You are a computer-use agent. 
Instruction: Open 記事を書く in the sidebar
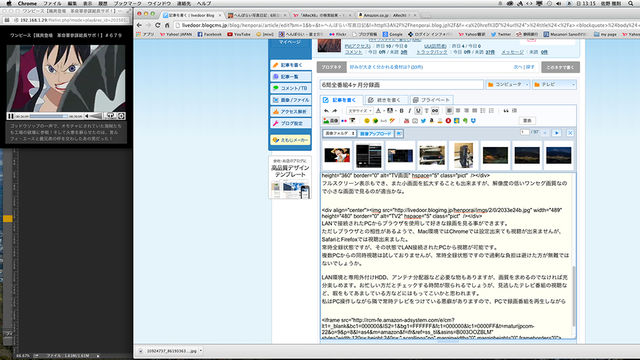[290, 65]
